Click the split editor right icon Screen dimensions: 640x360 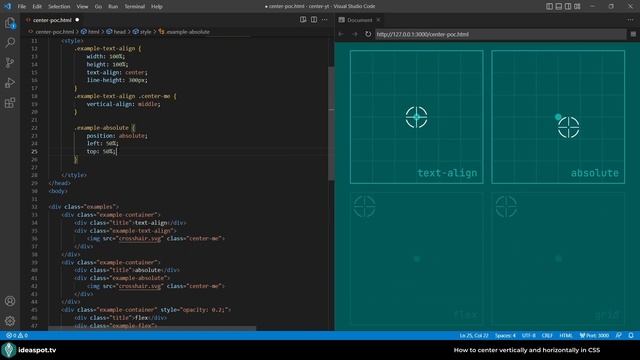tap(314, 20)
